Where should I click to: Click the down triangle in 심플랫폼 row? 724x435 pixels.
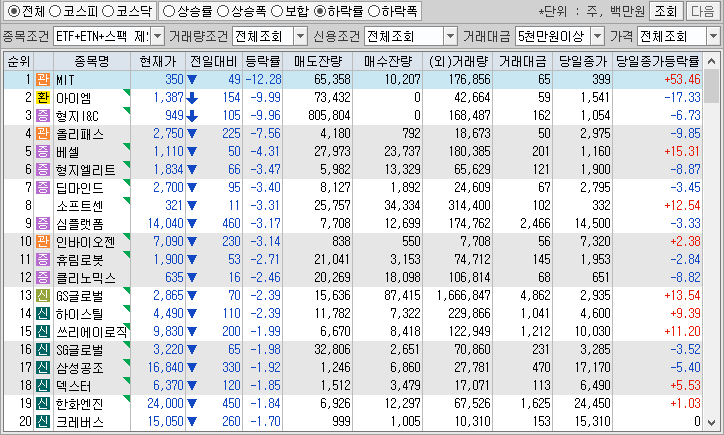click(192, 224)
